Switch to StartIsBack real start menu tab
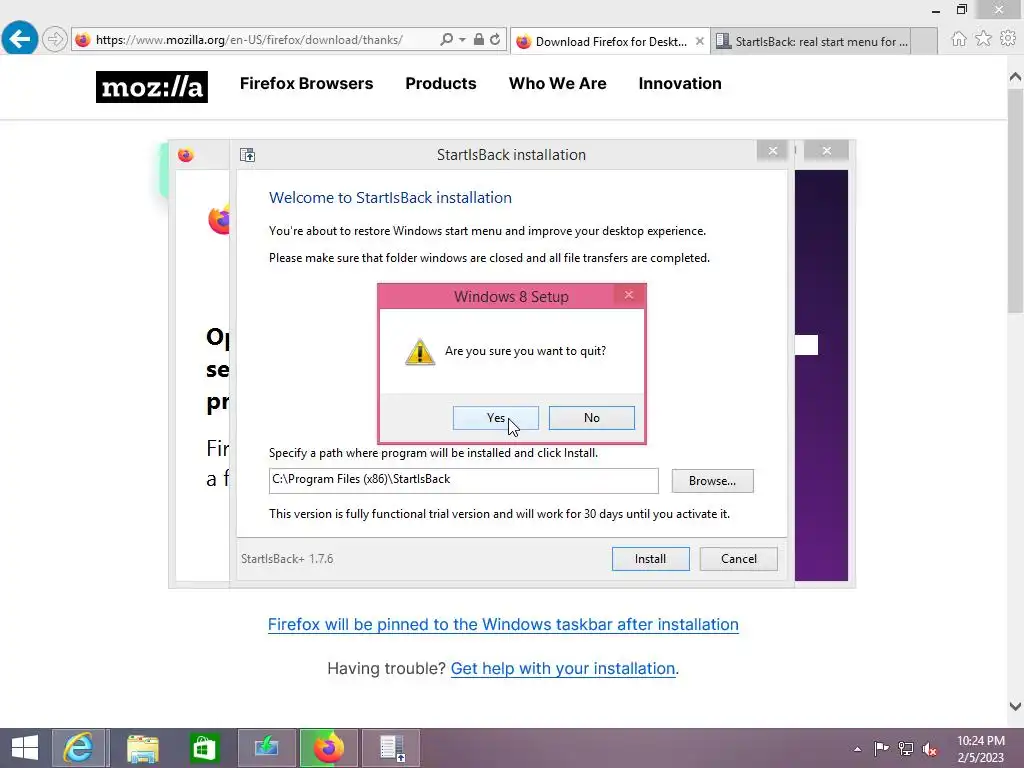Image resolution: width=1024 pixels, height=768 pixels. tap(811, 41)
